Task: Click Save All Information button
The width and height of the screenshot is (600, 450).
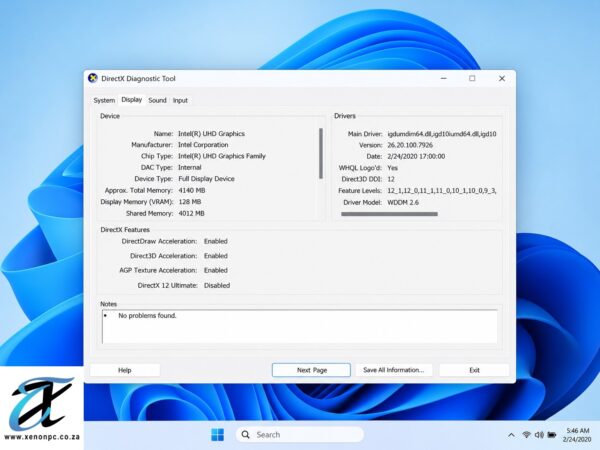Action: 394,370
